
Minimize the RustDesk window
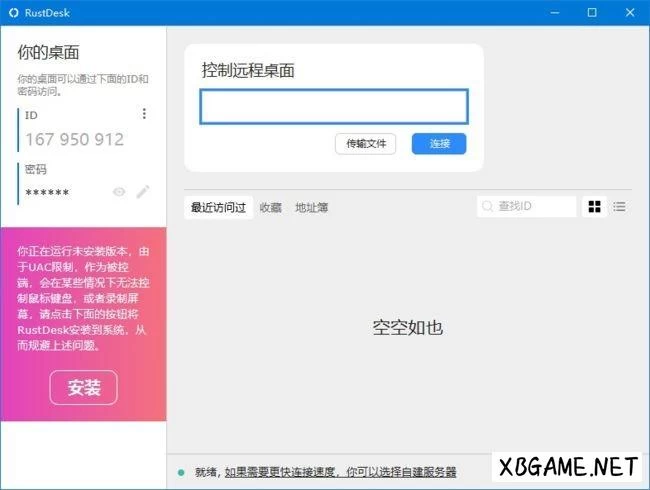coord(557,12)
